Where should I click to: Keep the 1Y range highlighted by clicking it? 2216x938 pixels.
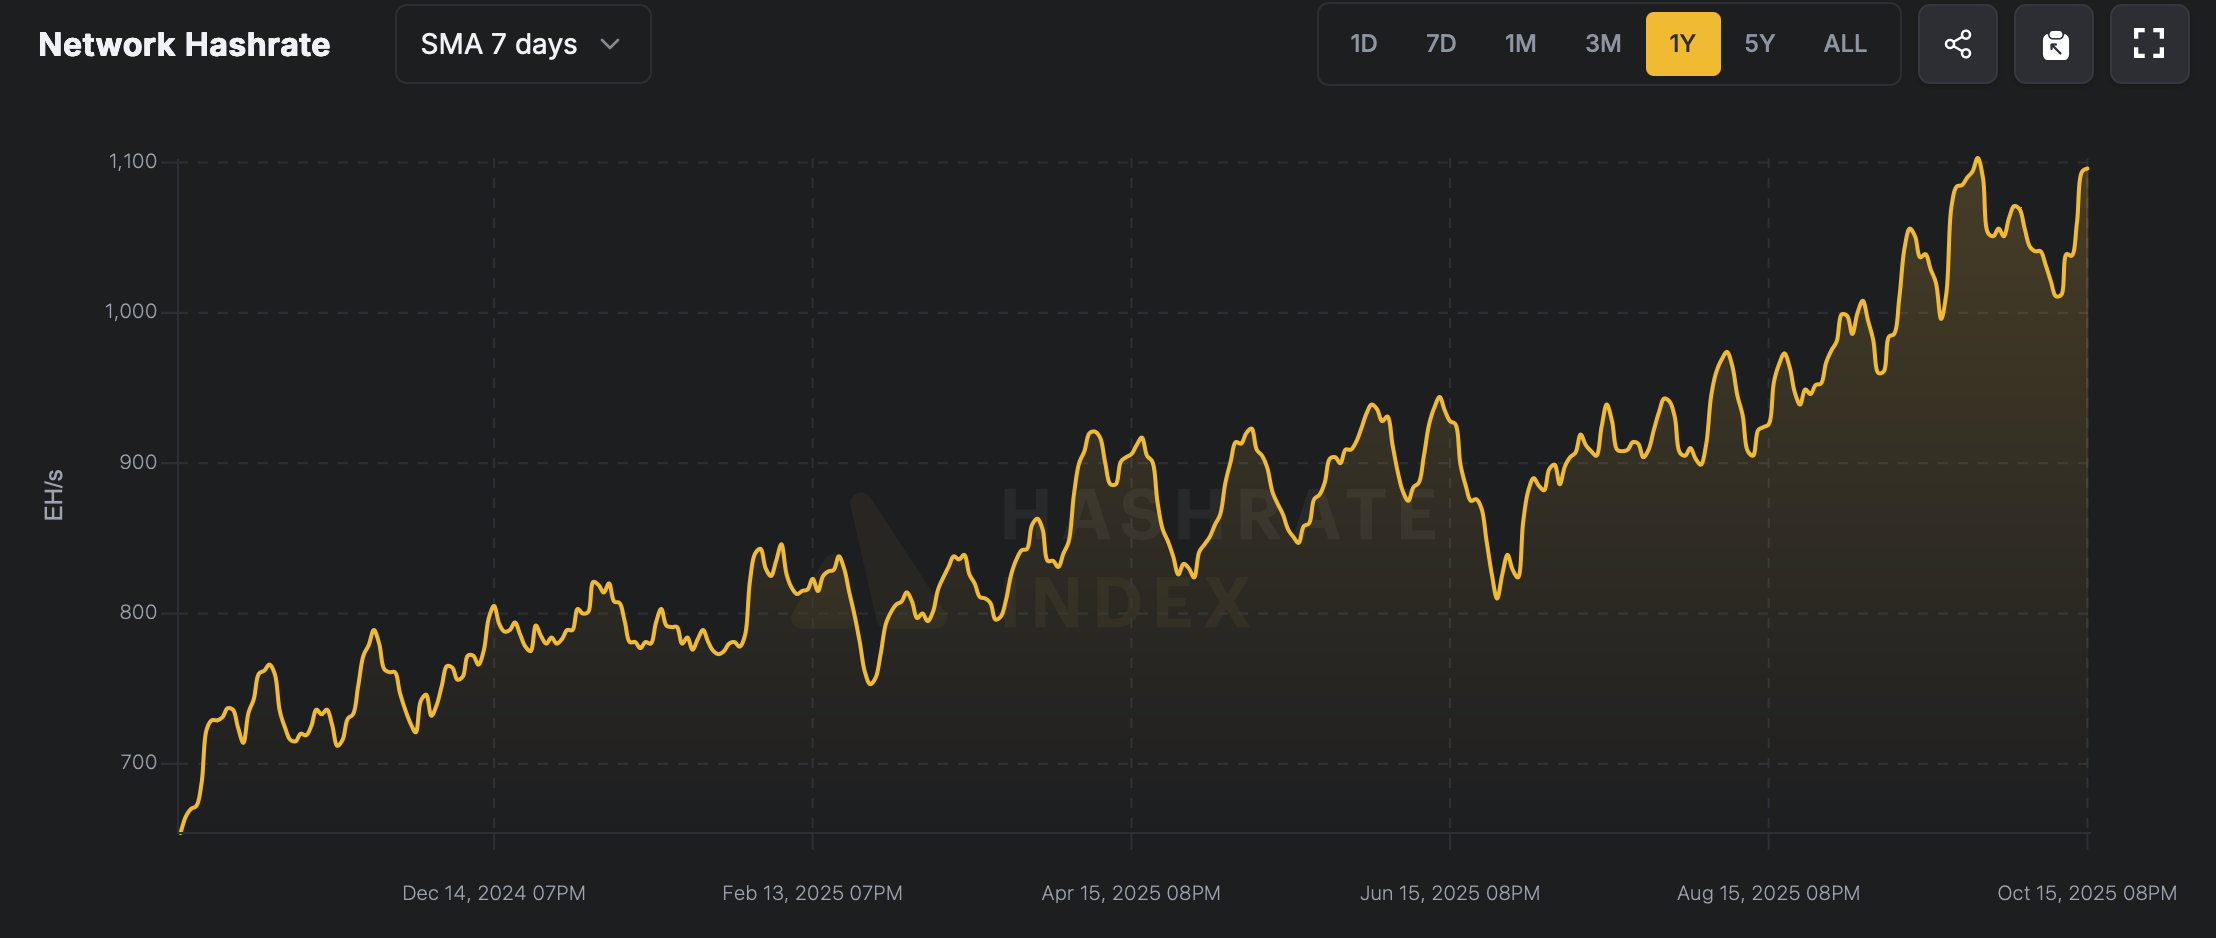tap(1684, 43)
